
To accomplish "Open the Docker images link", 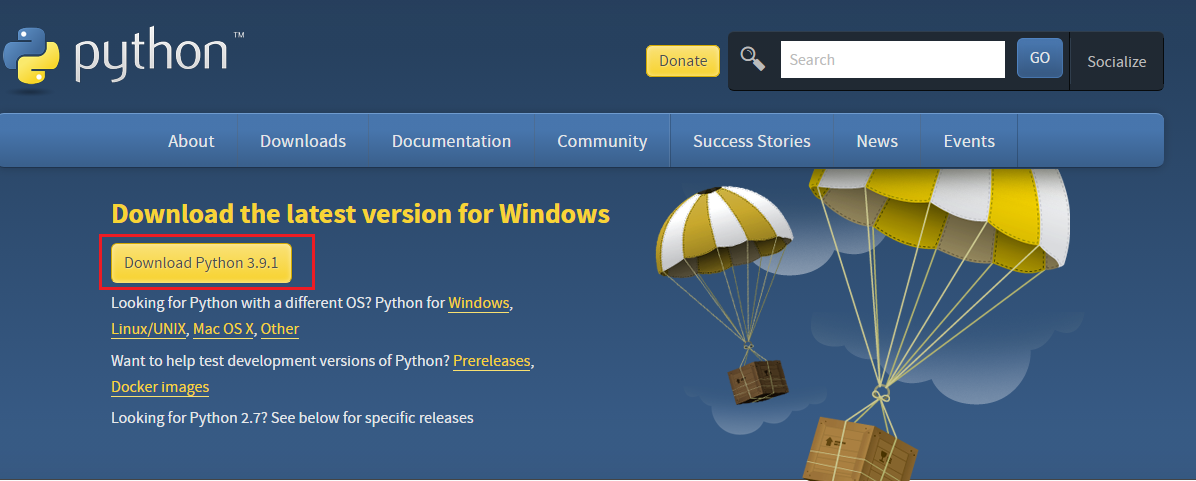I will click(160, 387).
